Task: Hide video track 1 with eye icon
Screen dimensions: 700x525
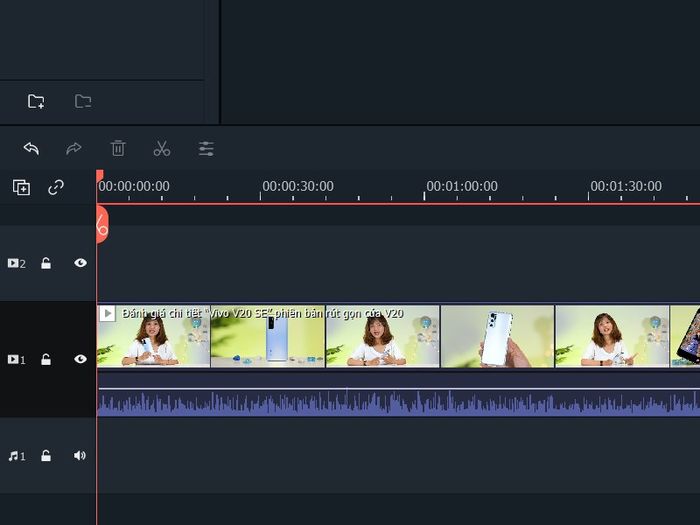Action: pos(80,359)
